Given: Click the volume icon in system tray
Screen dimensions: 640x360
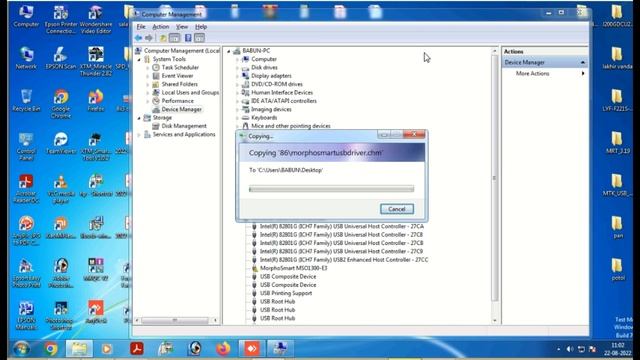Looking at the screenshot, I should pos(570,349).
